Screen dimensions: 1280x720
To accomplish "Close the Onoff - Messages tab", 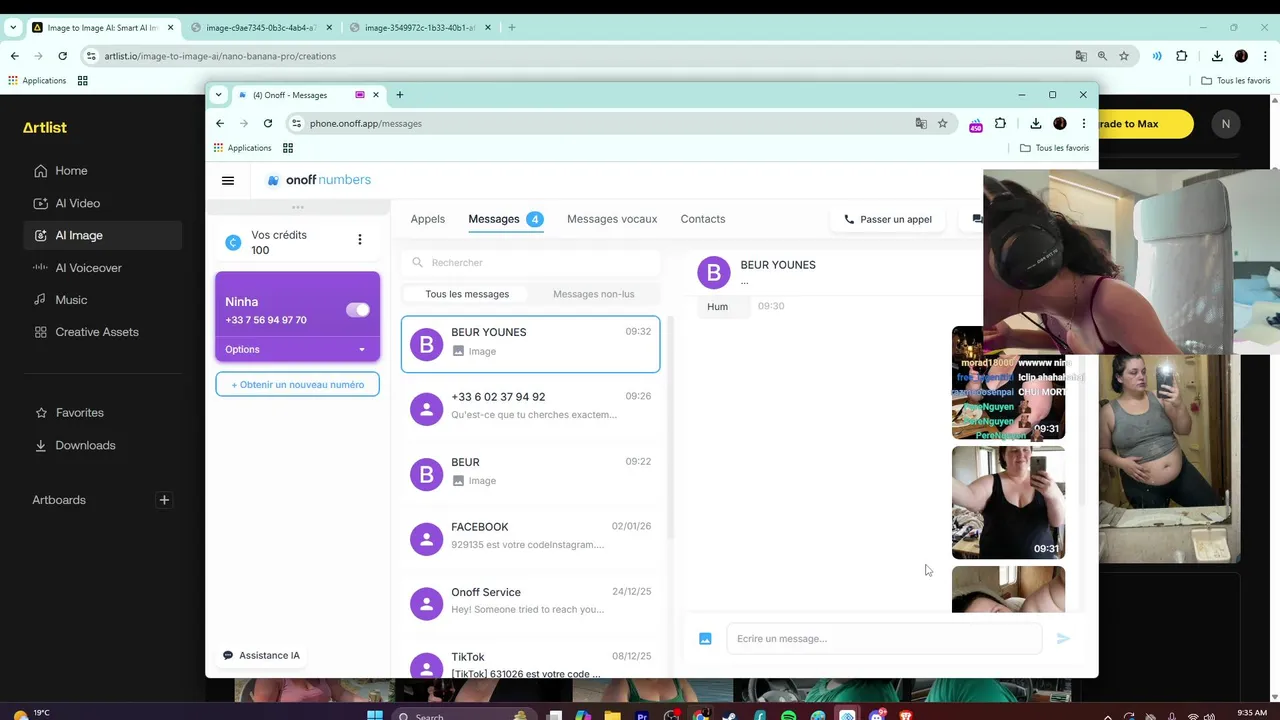I will pos(376,95).
